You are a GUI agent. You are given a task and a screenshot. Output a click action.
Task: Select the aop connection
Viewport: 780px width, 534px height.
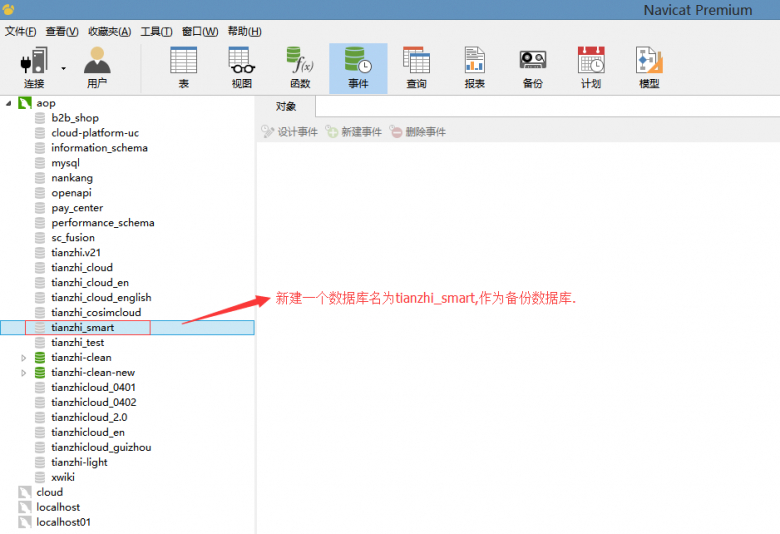coord(46,103)
